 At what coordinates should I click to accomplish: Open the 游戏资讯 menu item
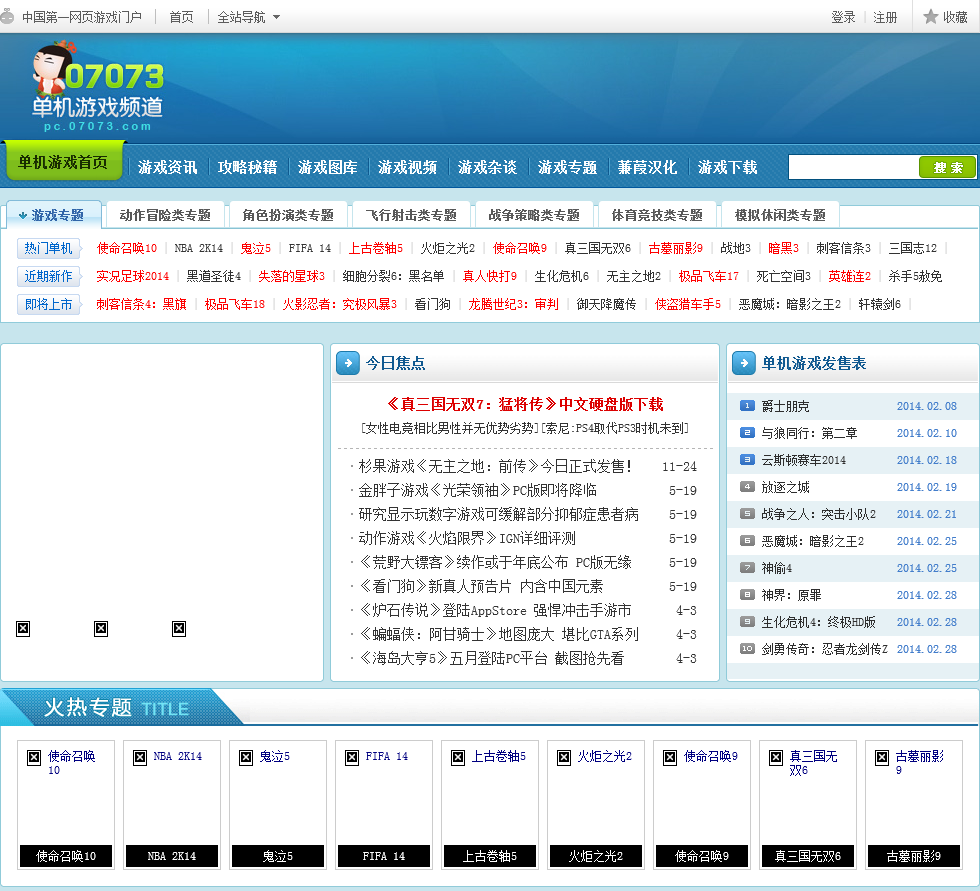pyautogui.click(x=168, y=167)
